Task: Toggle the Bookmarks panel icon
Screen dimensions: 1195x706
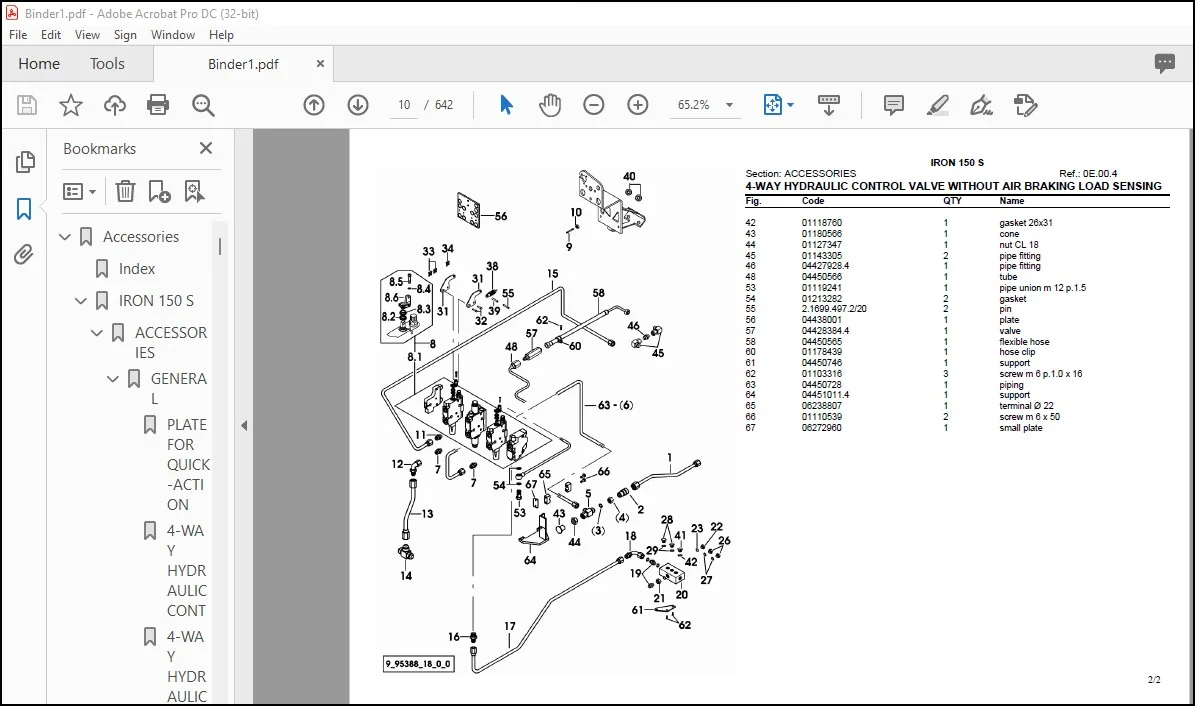Action: coord(24,209)
